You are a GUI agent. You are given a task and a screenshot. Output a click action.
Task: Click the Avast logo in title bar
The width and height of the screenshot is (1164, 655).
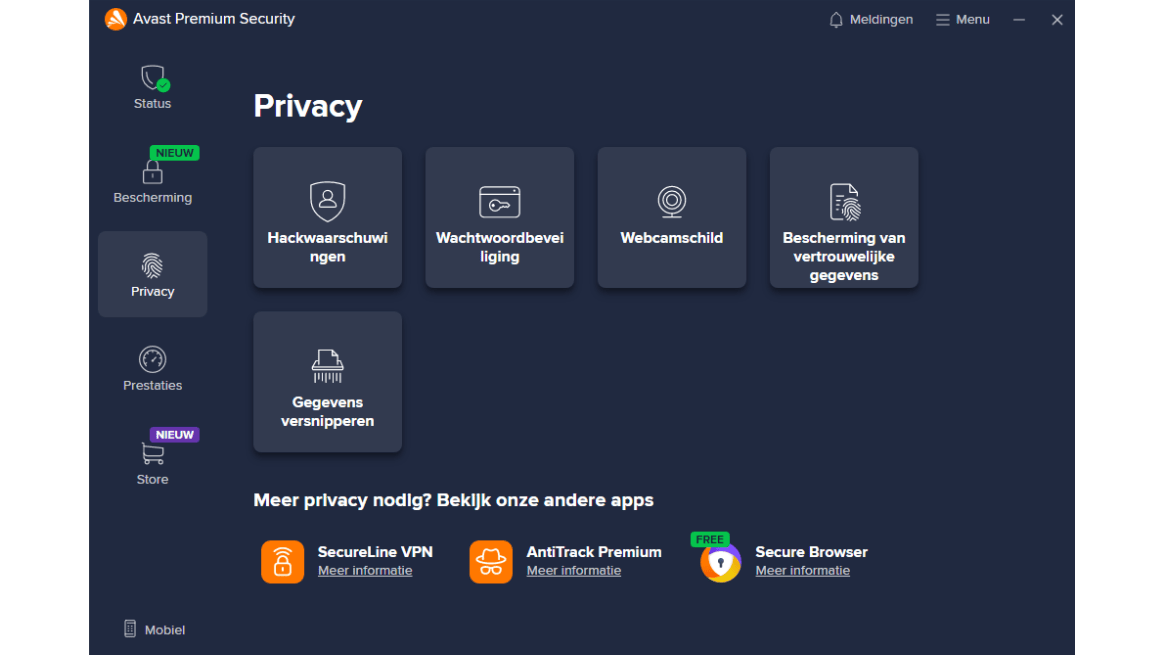116,19
